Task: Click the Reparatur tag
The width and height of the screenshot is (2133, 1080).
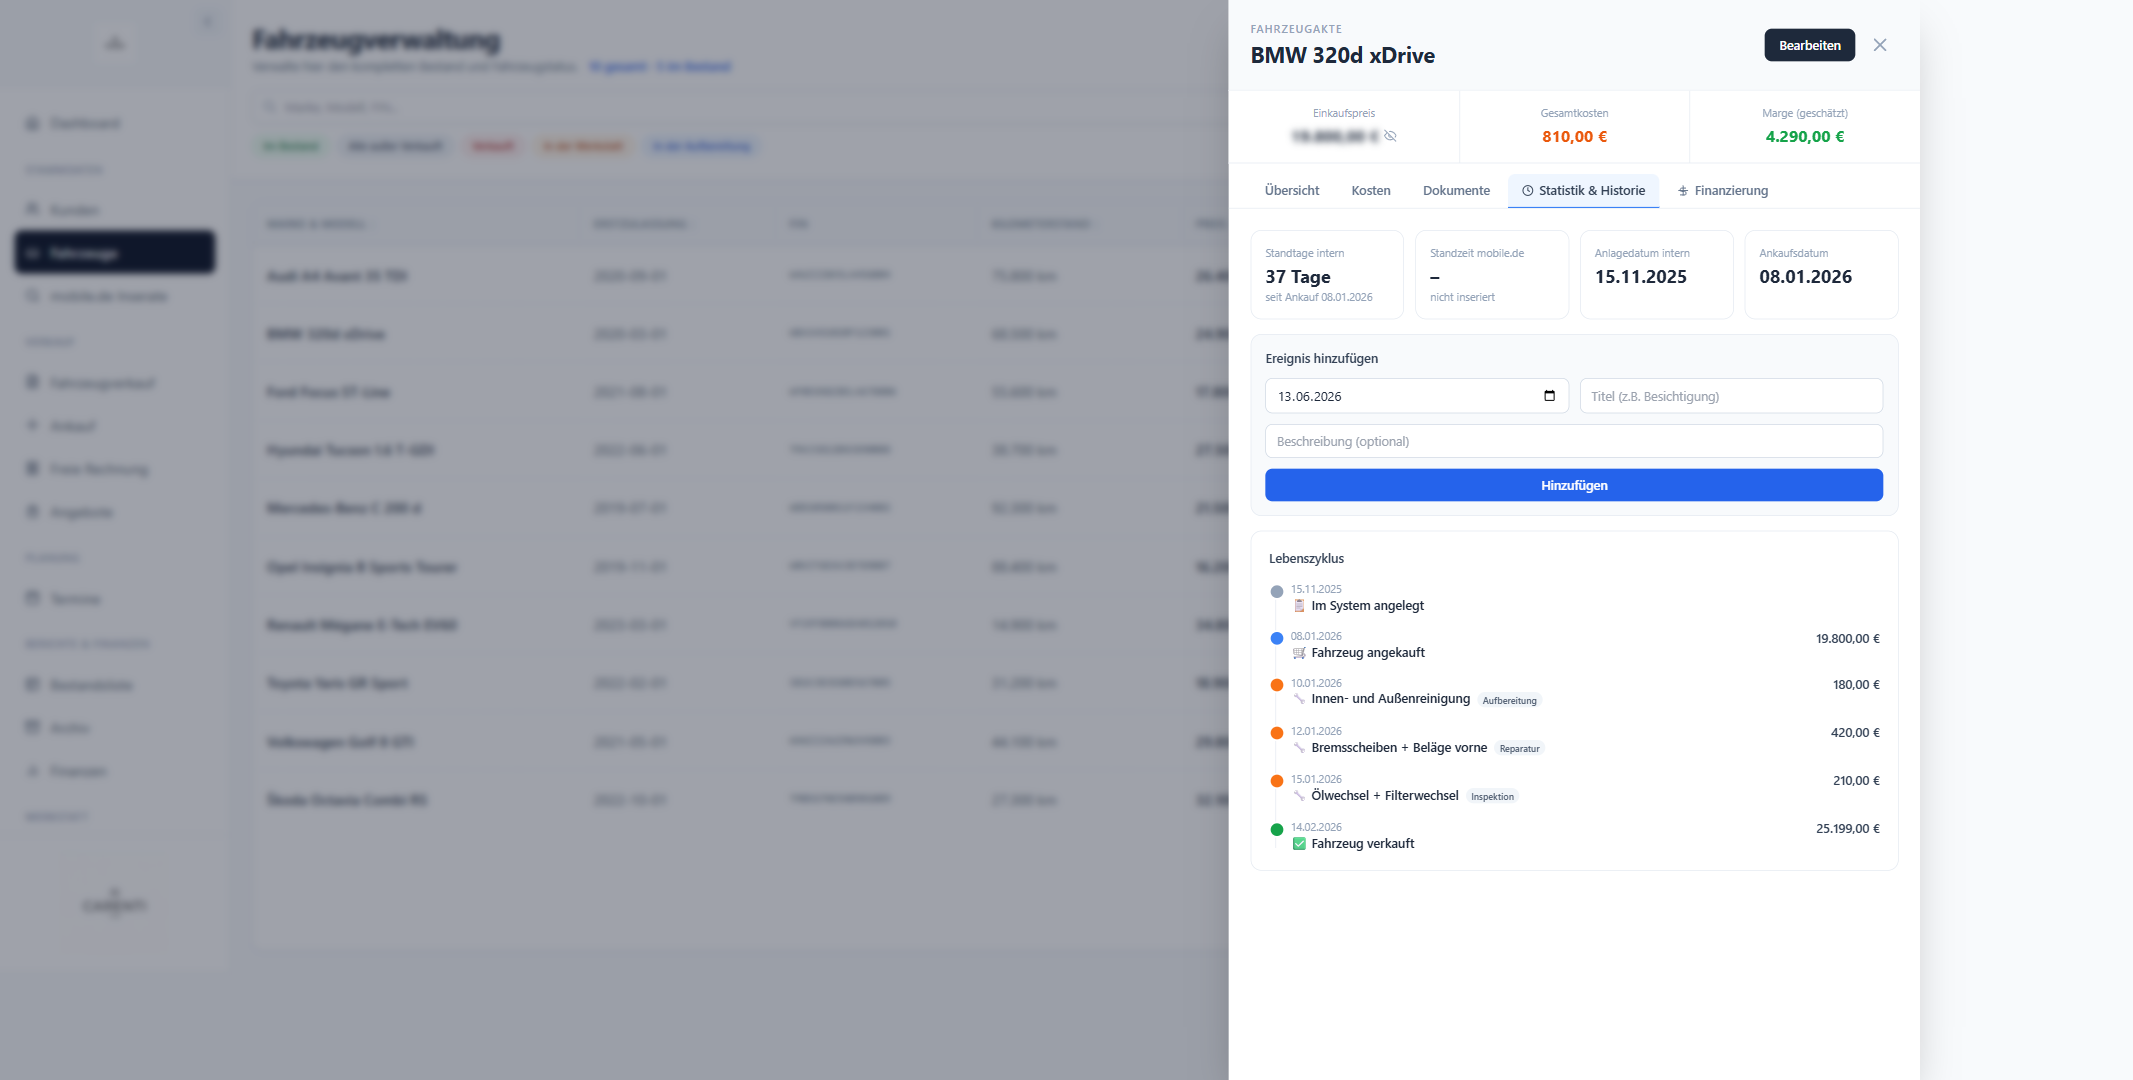Action: click(1519, 749)
